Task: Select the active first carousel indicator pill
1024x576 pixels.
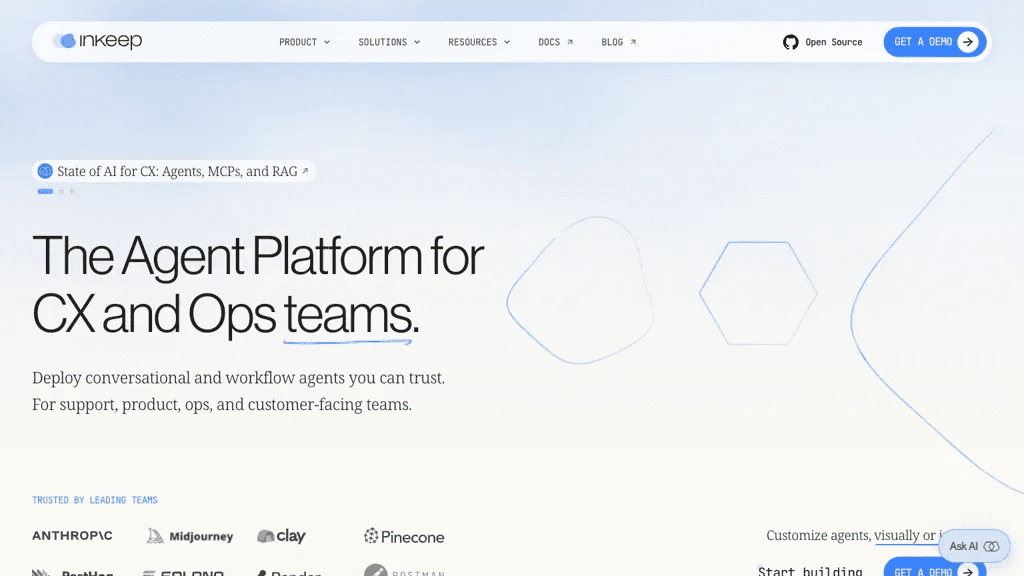Action: coord(45,191)
